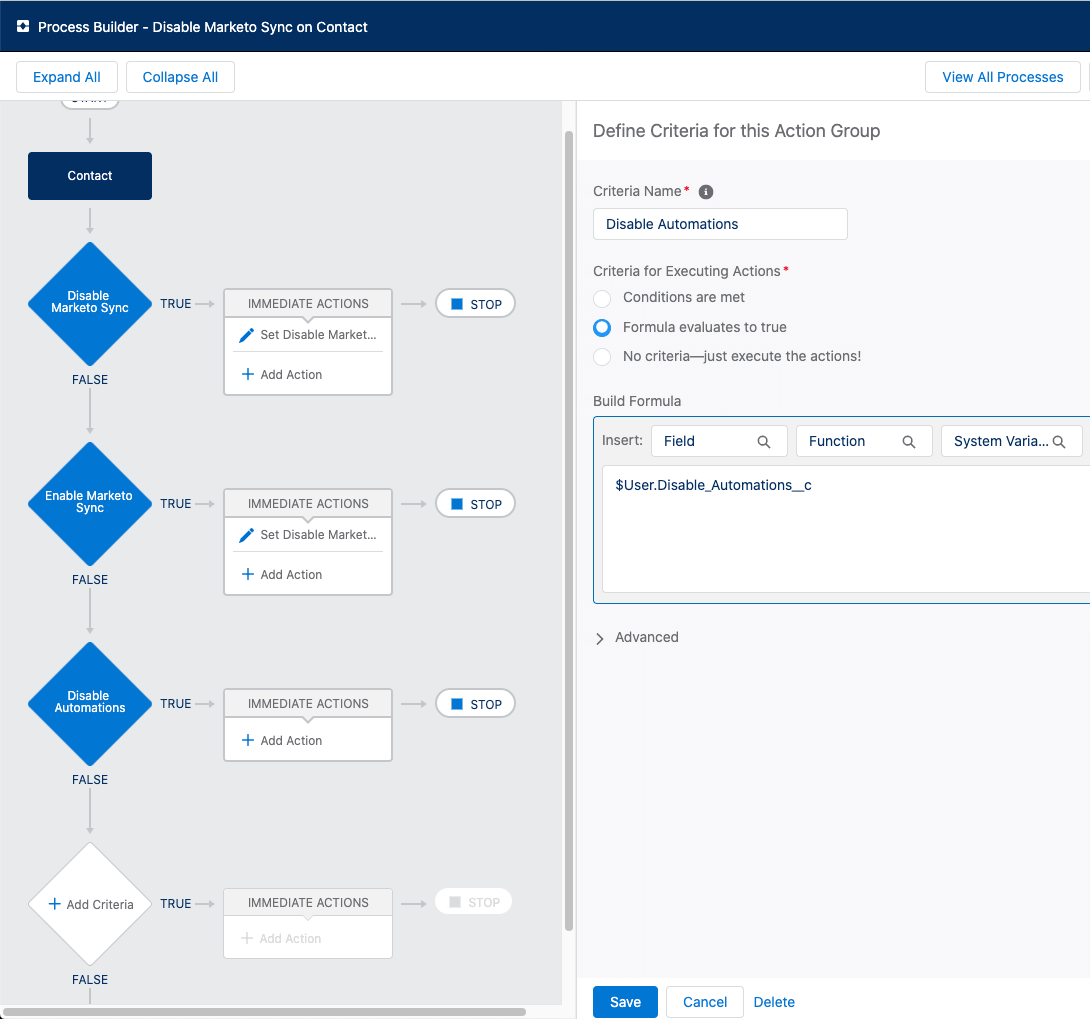Choose 'No criteria—just execute the actions!' option
Image resolution: width=1090 pixels, height=1019 pixels.
pyautogui.click(x=602, y=357)
